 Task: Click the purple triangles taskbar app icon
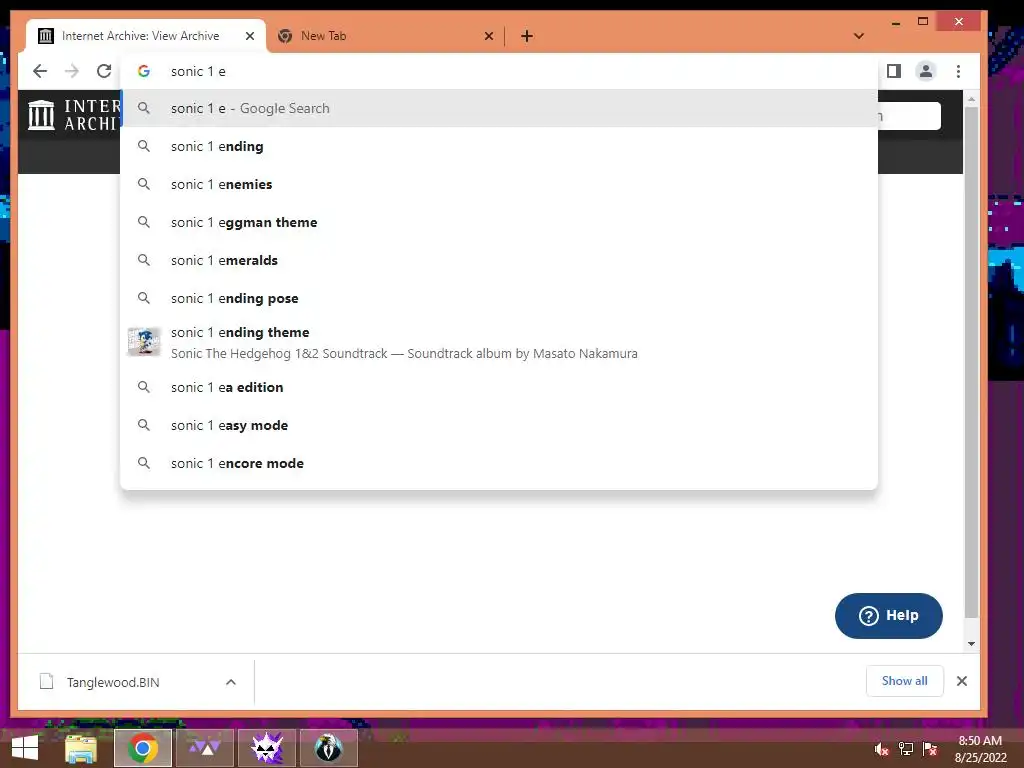[x=205, y=748]
